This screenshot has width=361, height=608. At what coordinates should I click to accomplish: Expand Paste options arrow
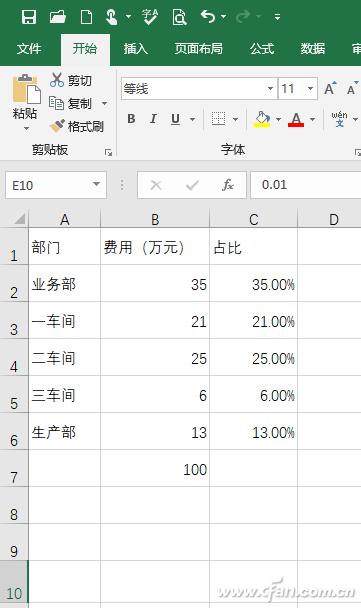pyautogui.click(x=26, y=128)
